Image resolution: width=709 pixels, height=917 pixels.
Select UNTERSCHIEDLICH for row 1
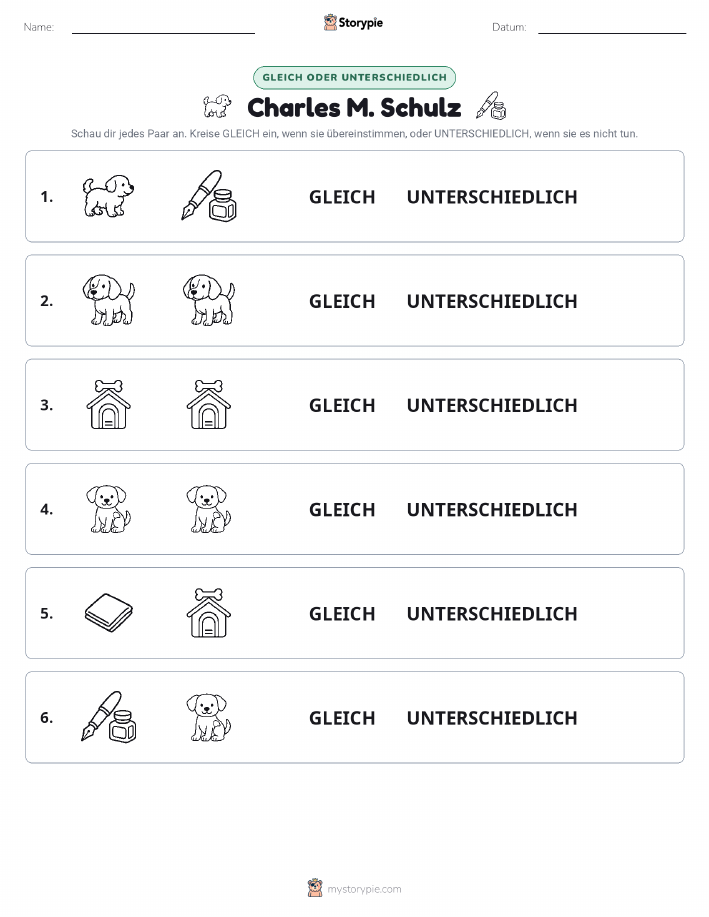[x=492, y=197]
